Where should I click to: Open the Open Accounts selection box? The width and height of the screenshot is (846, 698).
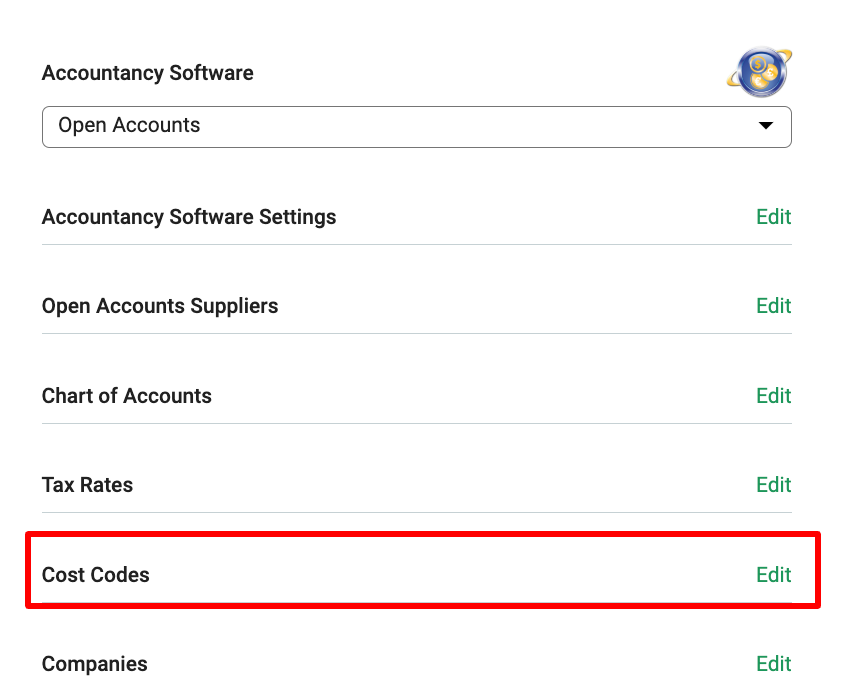point(417,127)
